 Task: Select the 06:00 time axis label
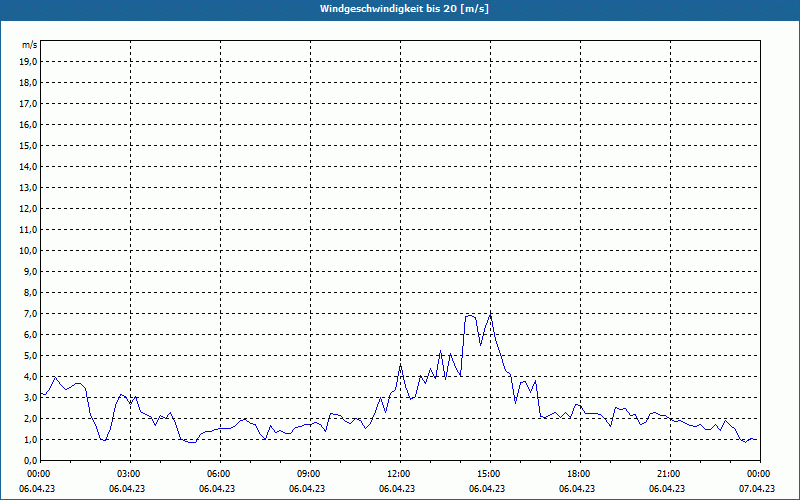point(220,474)
